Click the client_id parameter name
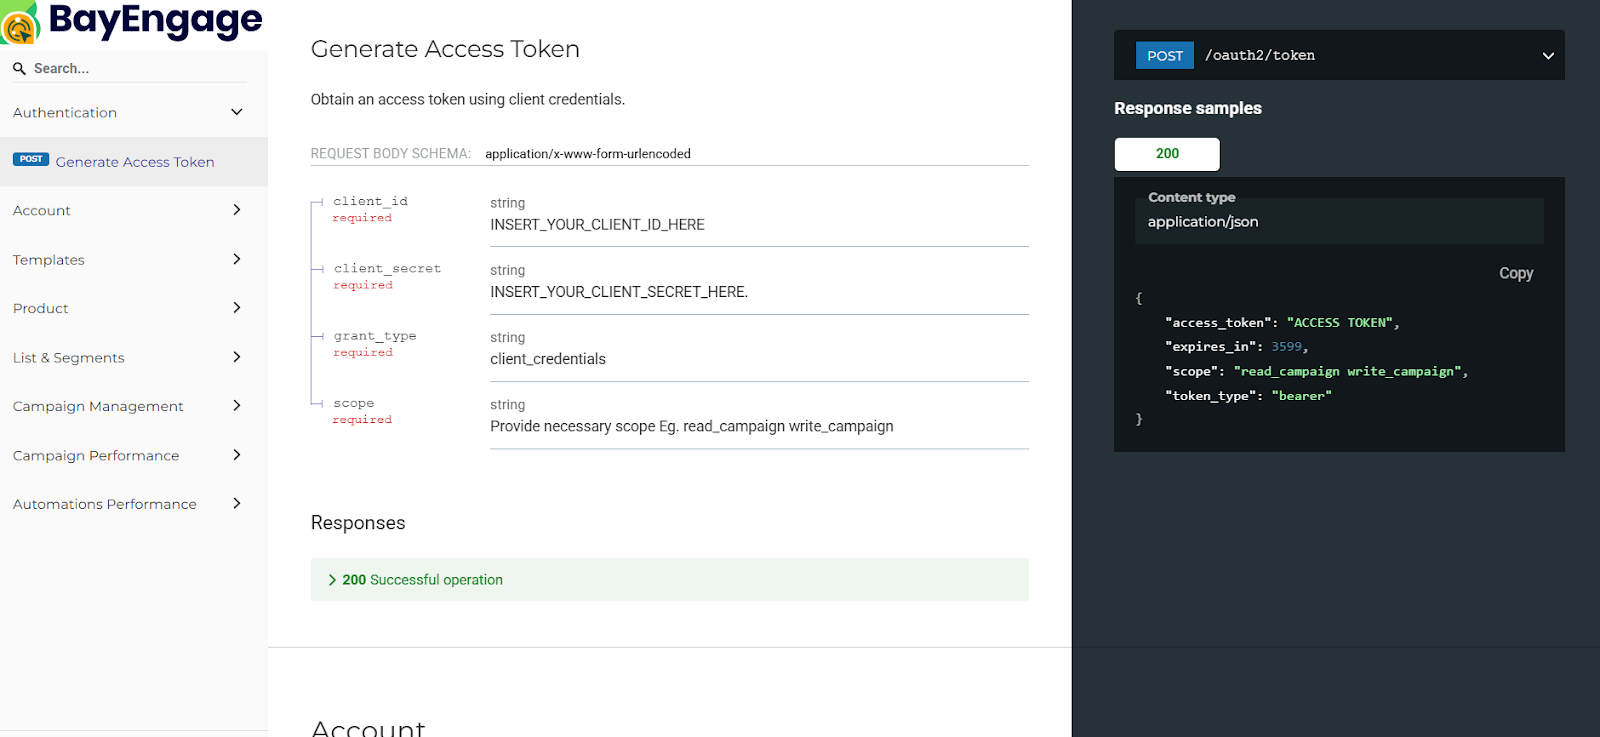Viewport: 1600px width, 737px height. [x=371, y=201]
